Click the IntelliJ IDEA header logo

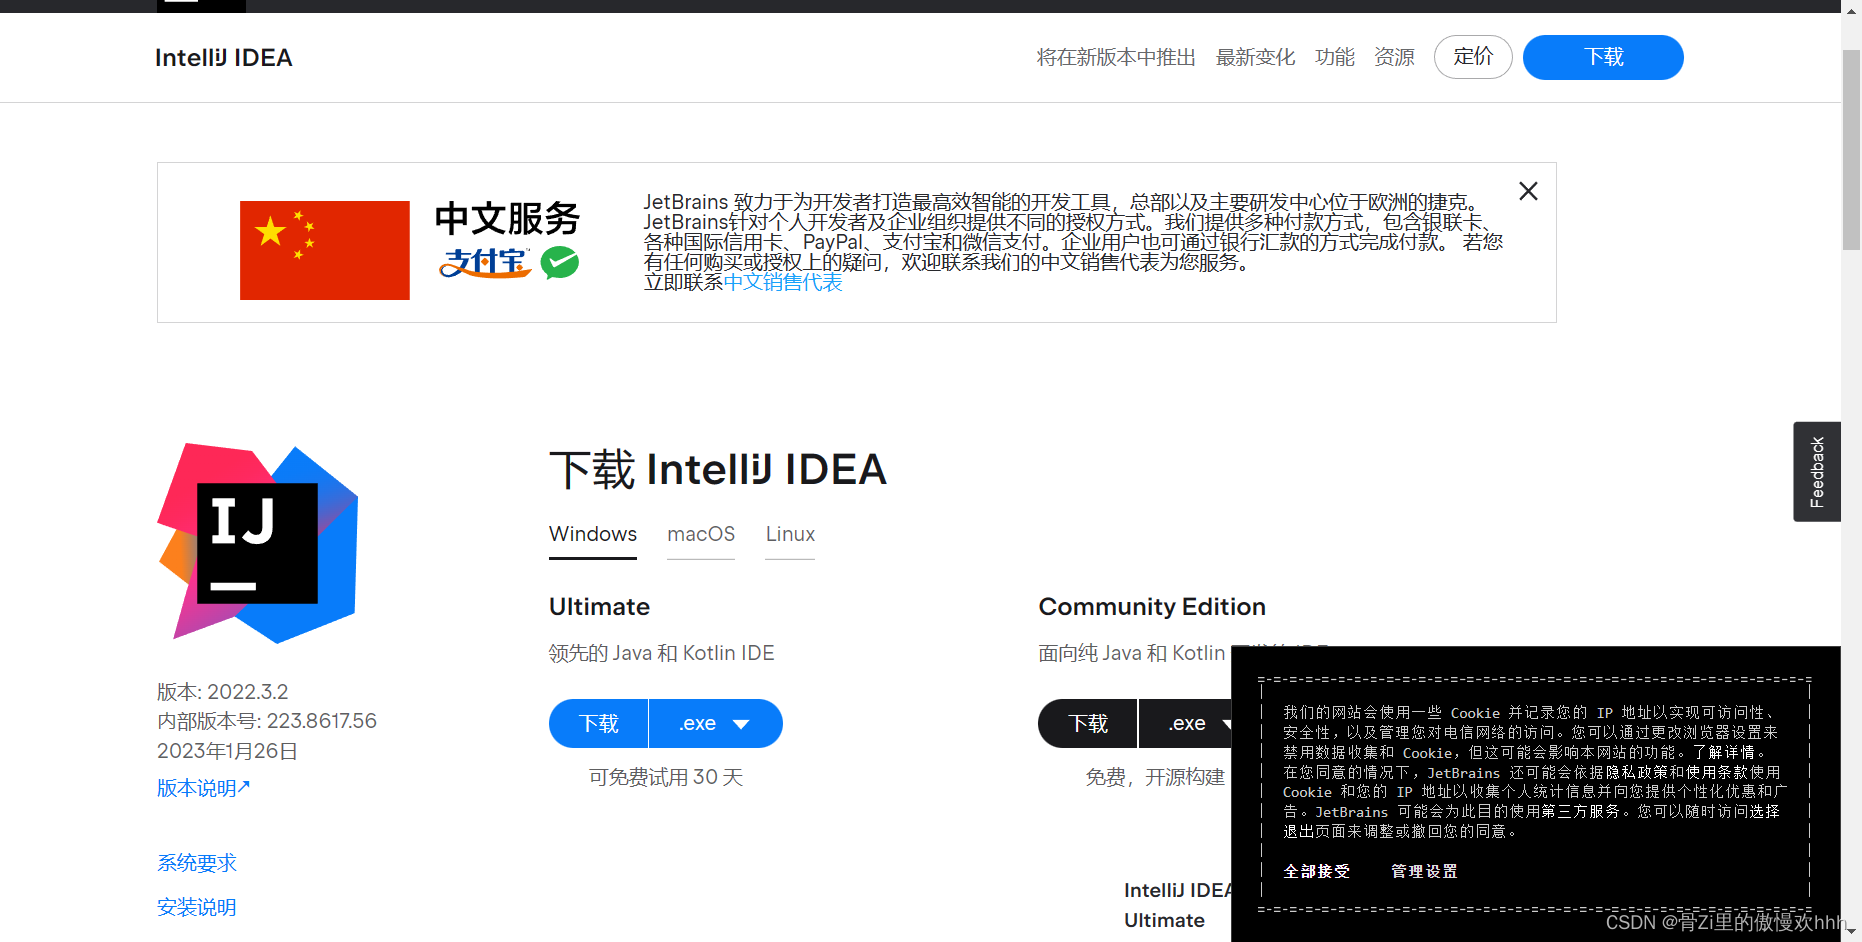pyautogui.click(x=223, y=58)
